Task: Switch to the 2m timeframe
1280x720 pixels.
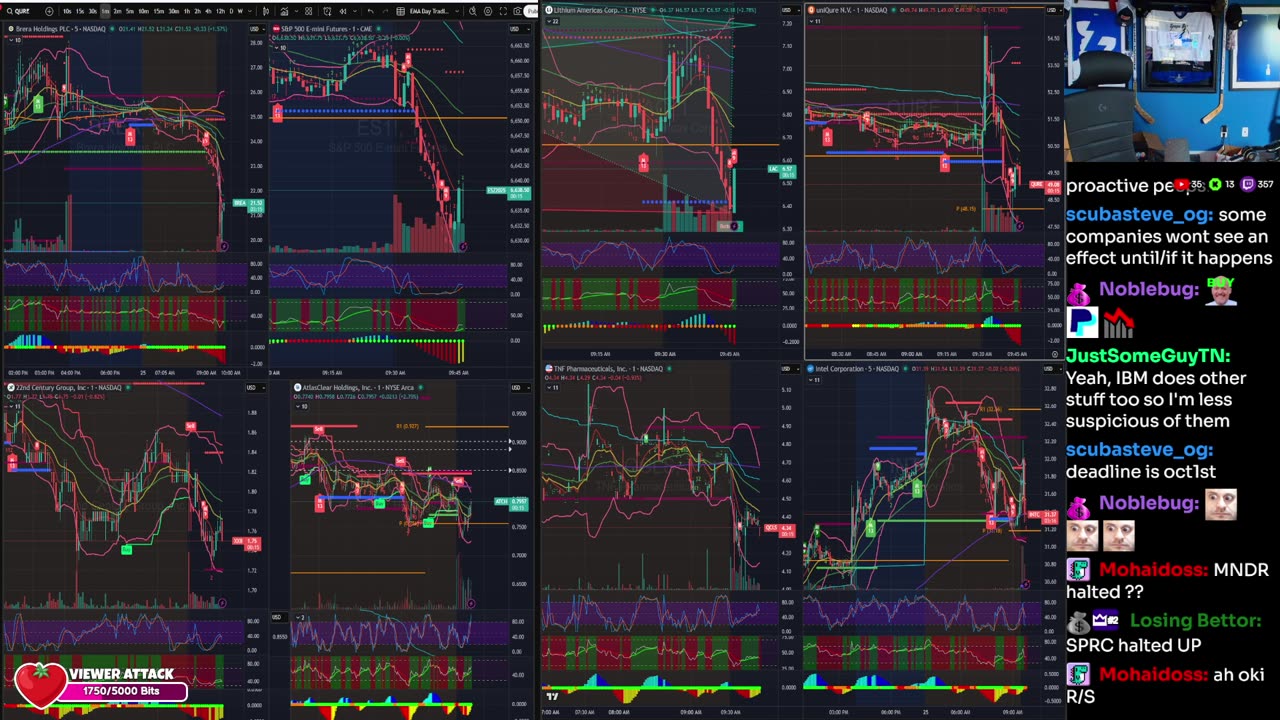Action: tap(117, 11)
